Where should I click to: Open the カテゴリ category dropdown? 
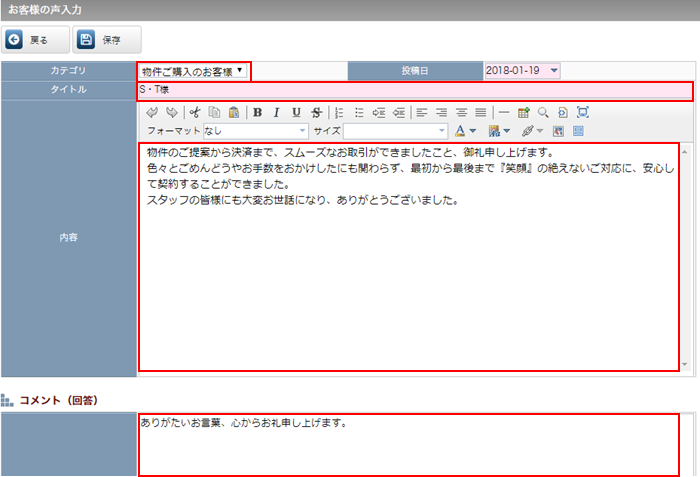(x=193, y=71)
